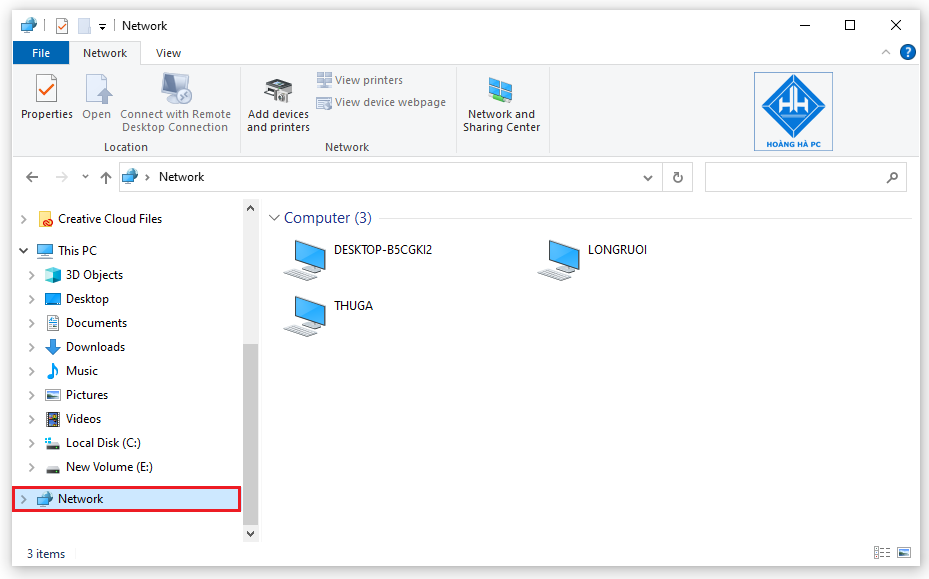Open the Recent locations dropdown arrow
This screenshot has width=929, height=579.
[85, 177]
